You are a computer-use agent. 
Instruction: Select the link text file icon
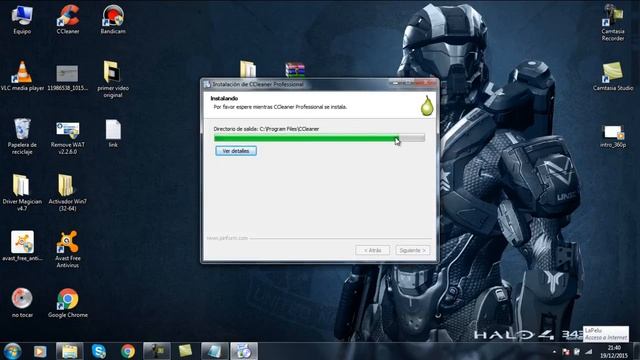pyautogui.click(x=113, y=133)
